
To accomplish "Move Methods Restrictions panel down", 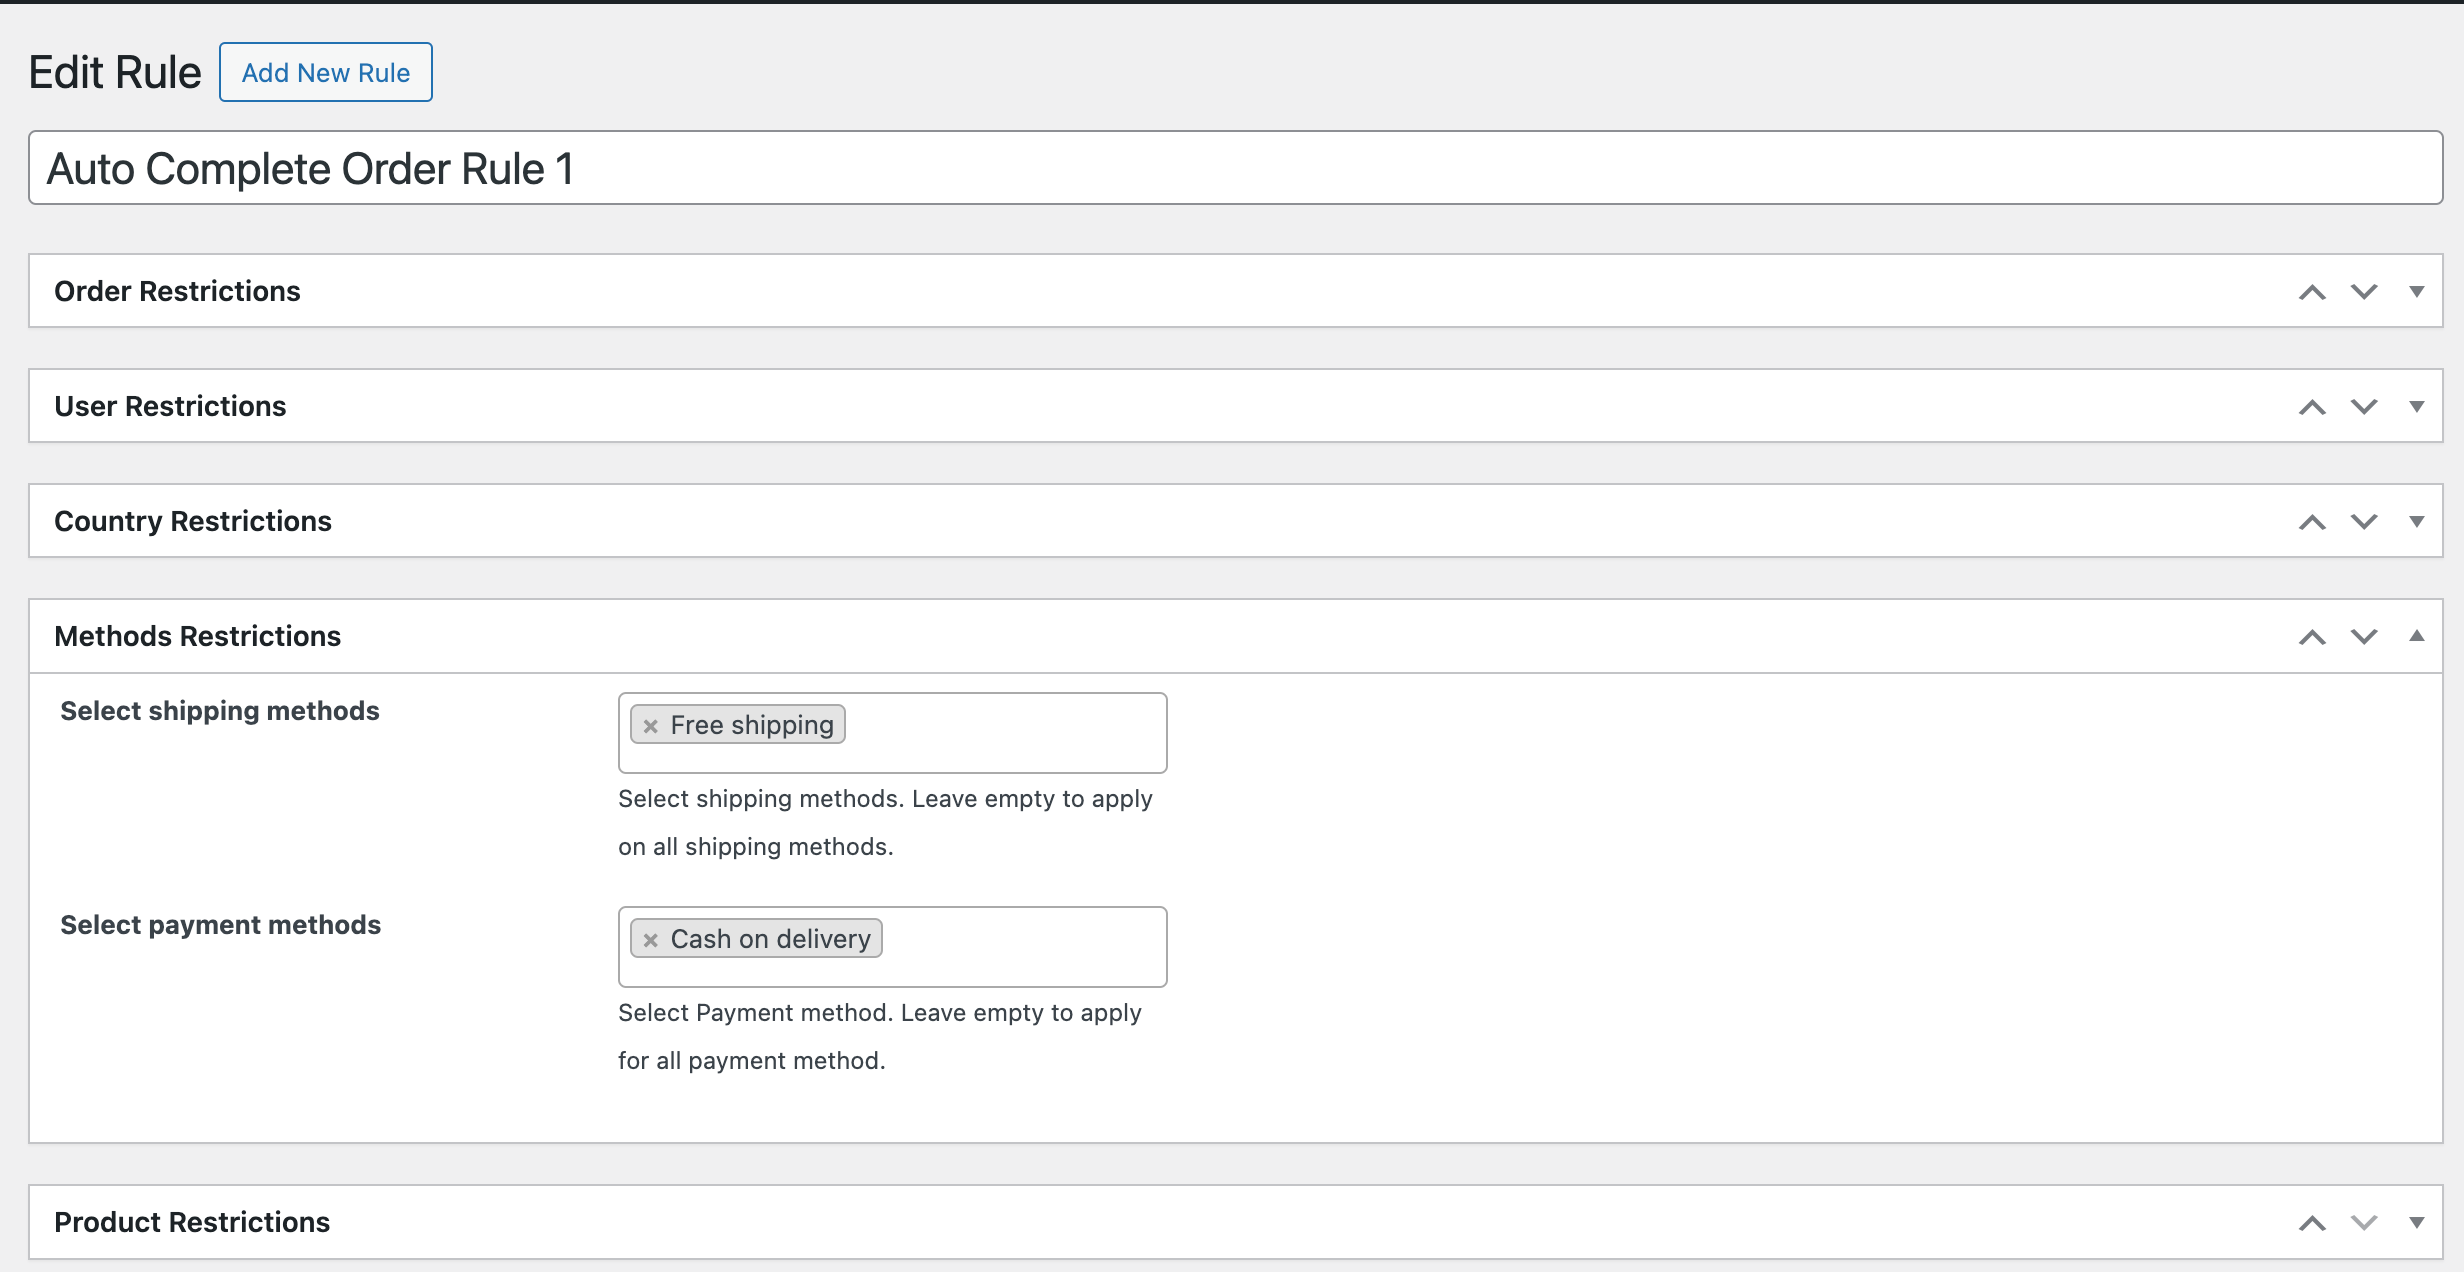I will (x=2364, y=636).
